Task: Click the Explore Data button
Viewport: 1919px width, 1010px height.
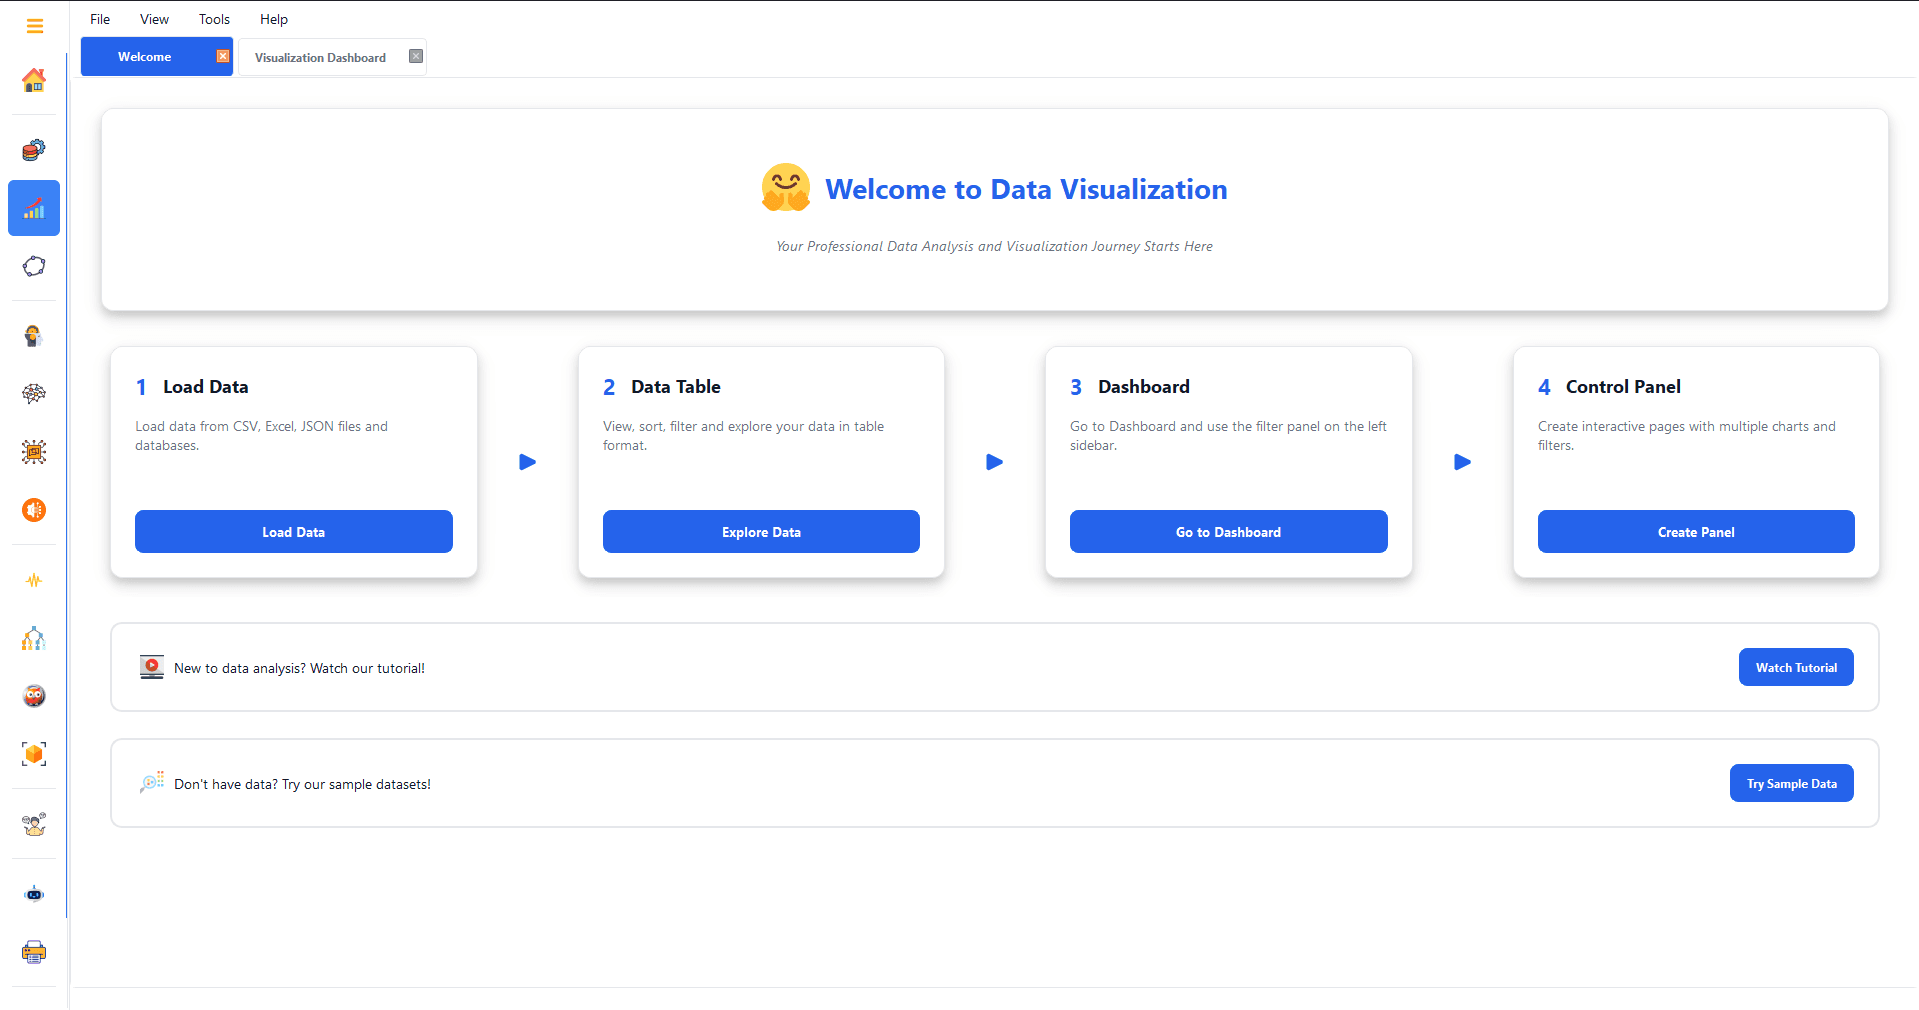Action: point(761,532)
